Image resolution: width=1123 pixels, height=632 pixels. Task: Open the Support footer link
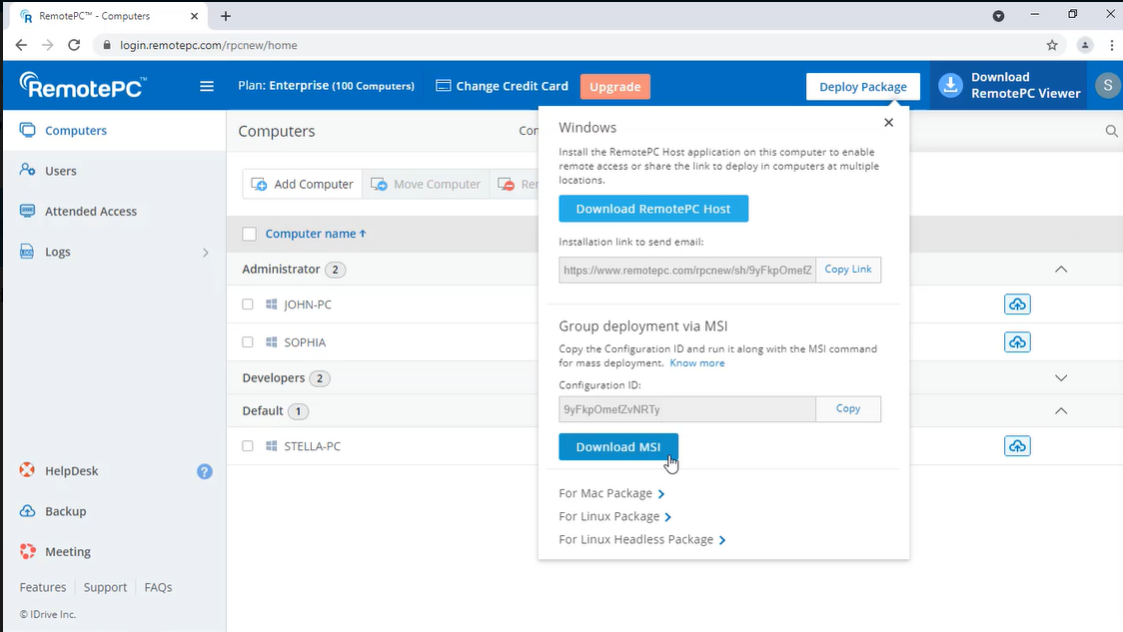pyautogui.click(x=105, y=587)
